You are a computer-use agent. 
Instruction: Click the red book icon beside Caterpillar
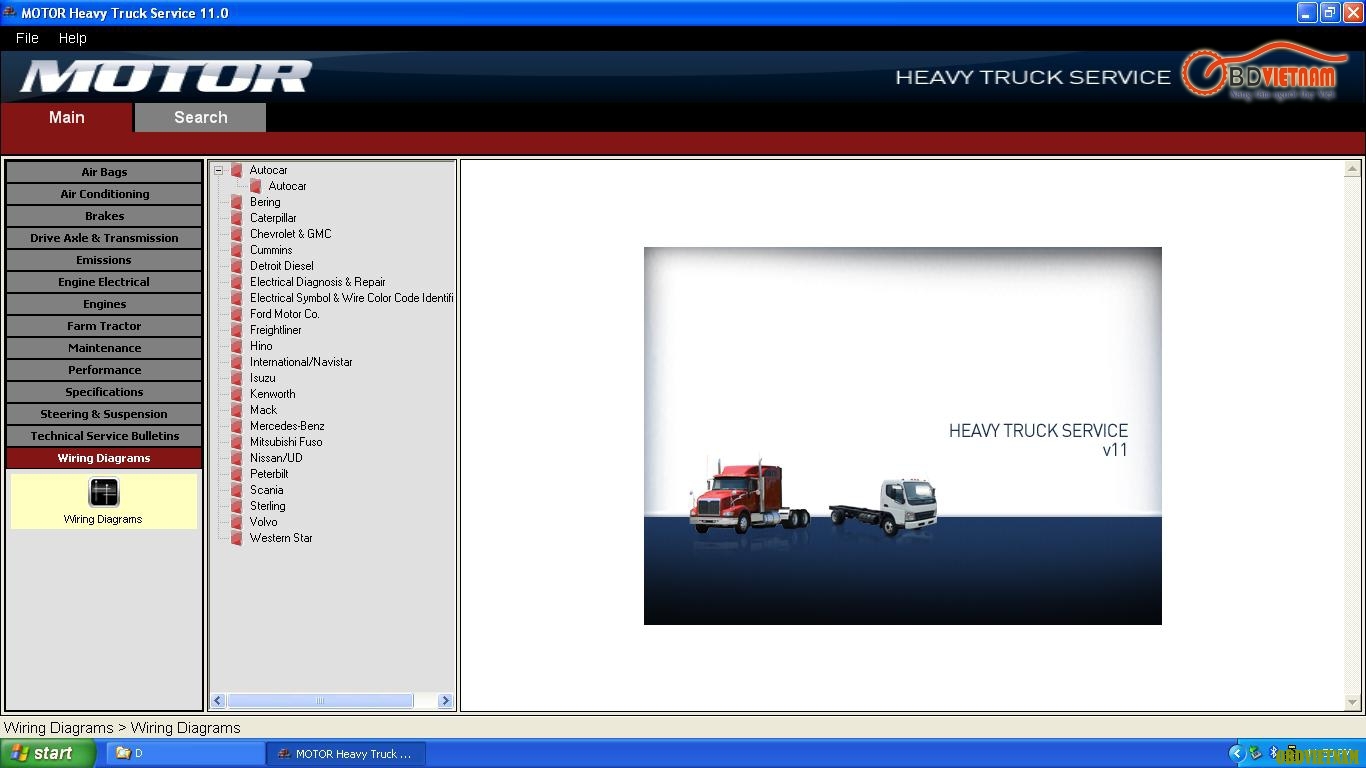(237, 218)
